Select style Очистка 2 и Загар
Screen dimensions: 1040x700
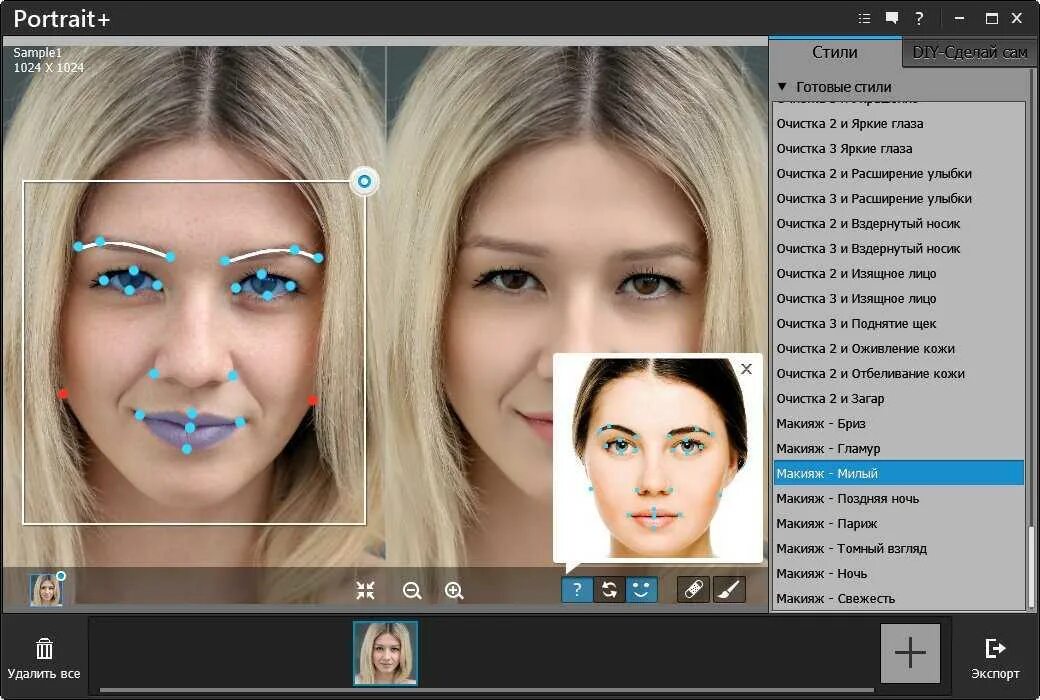[x=899, y=399]
